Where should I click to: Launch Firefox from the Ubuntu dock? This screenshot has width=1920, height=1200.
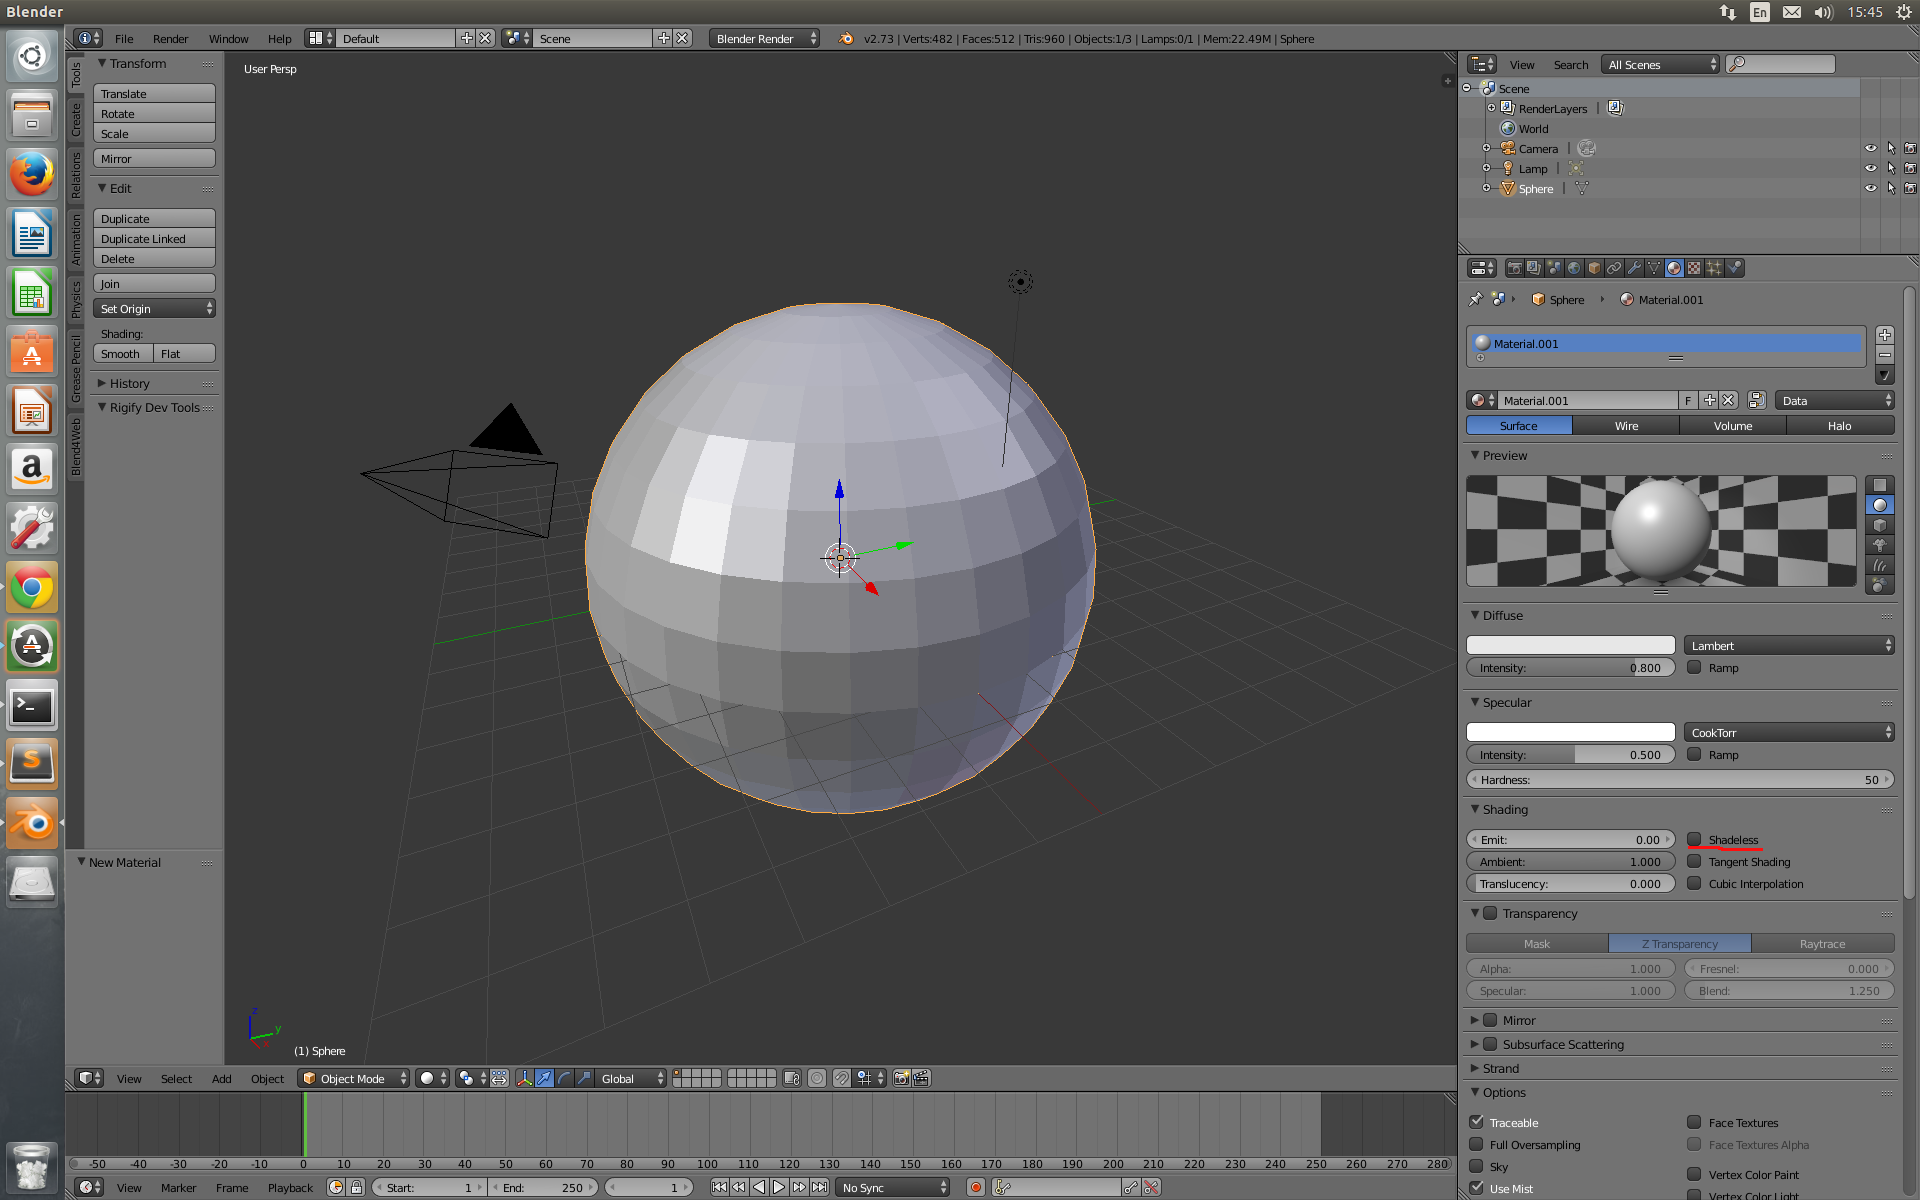click(x=32, y=175)
